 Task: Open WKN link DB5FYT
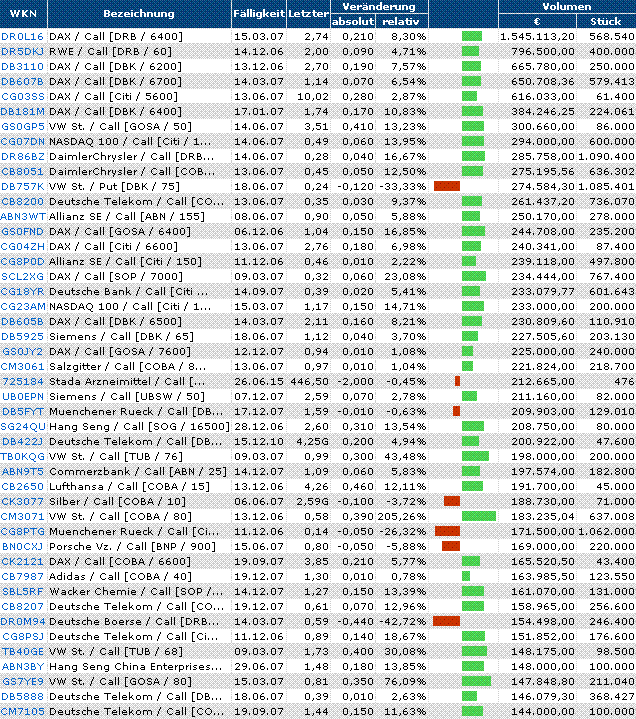23,412
